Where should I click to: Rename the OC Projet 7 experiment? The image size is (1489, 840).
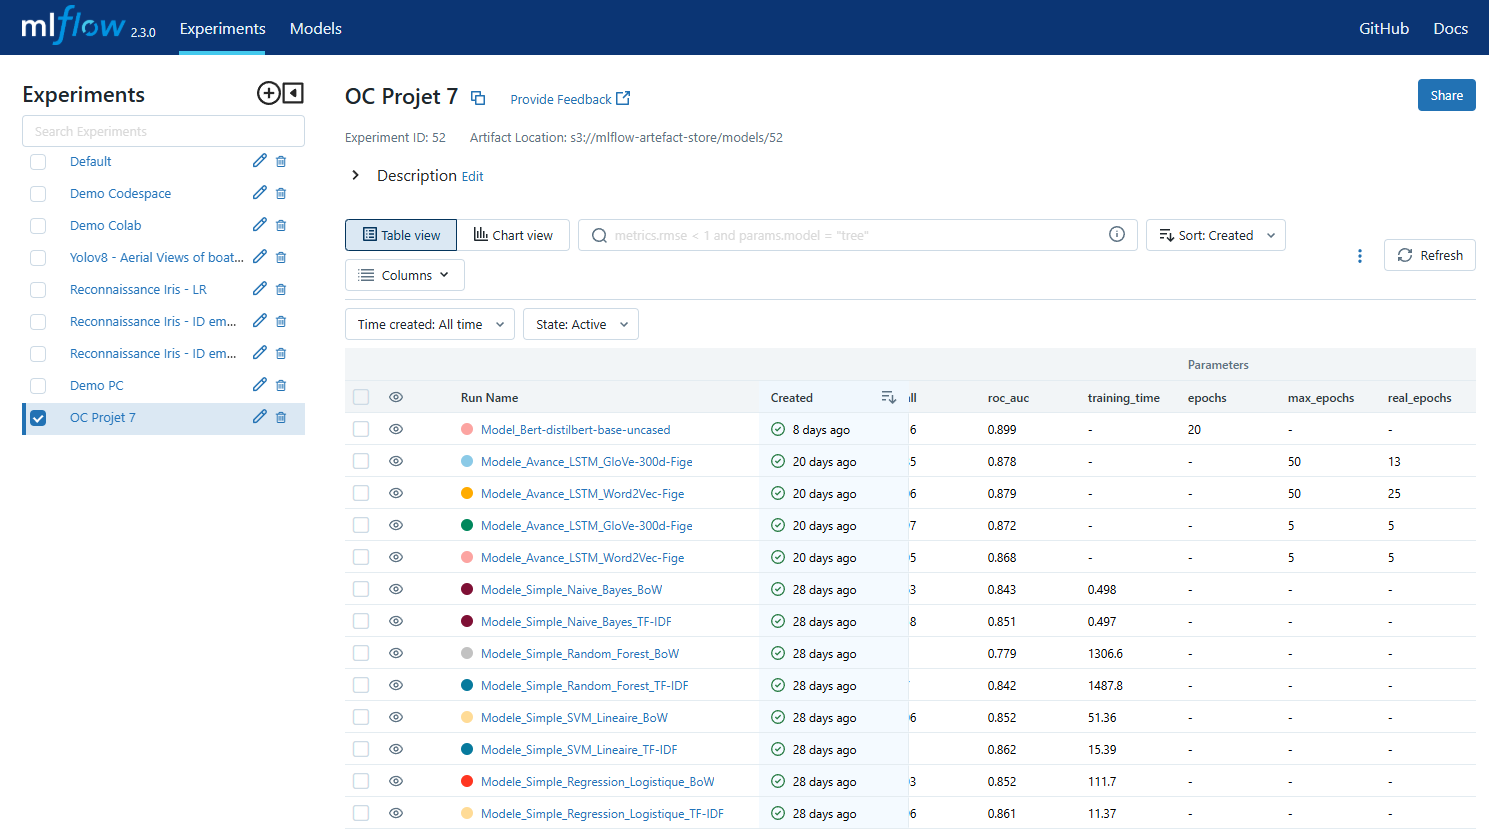coord(260,417)
